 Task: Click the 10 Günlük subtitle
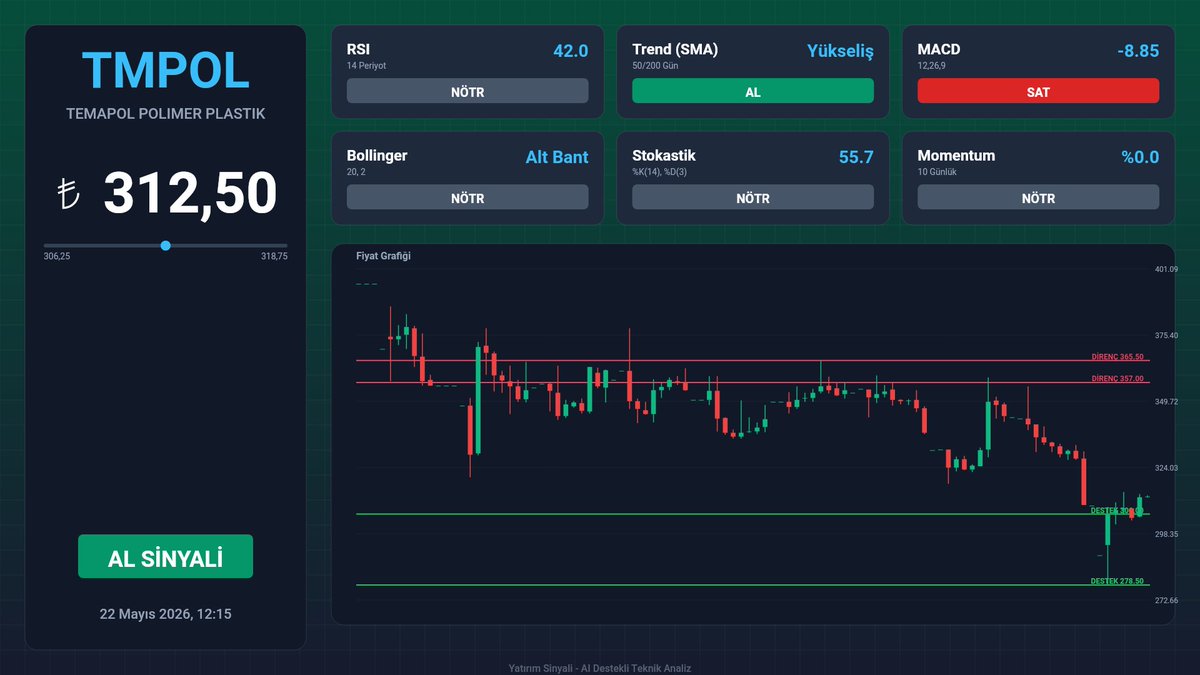pos(938,172)
